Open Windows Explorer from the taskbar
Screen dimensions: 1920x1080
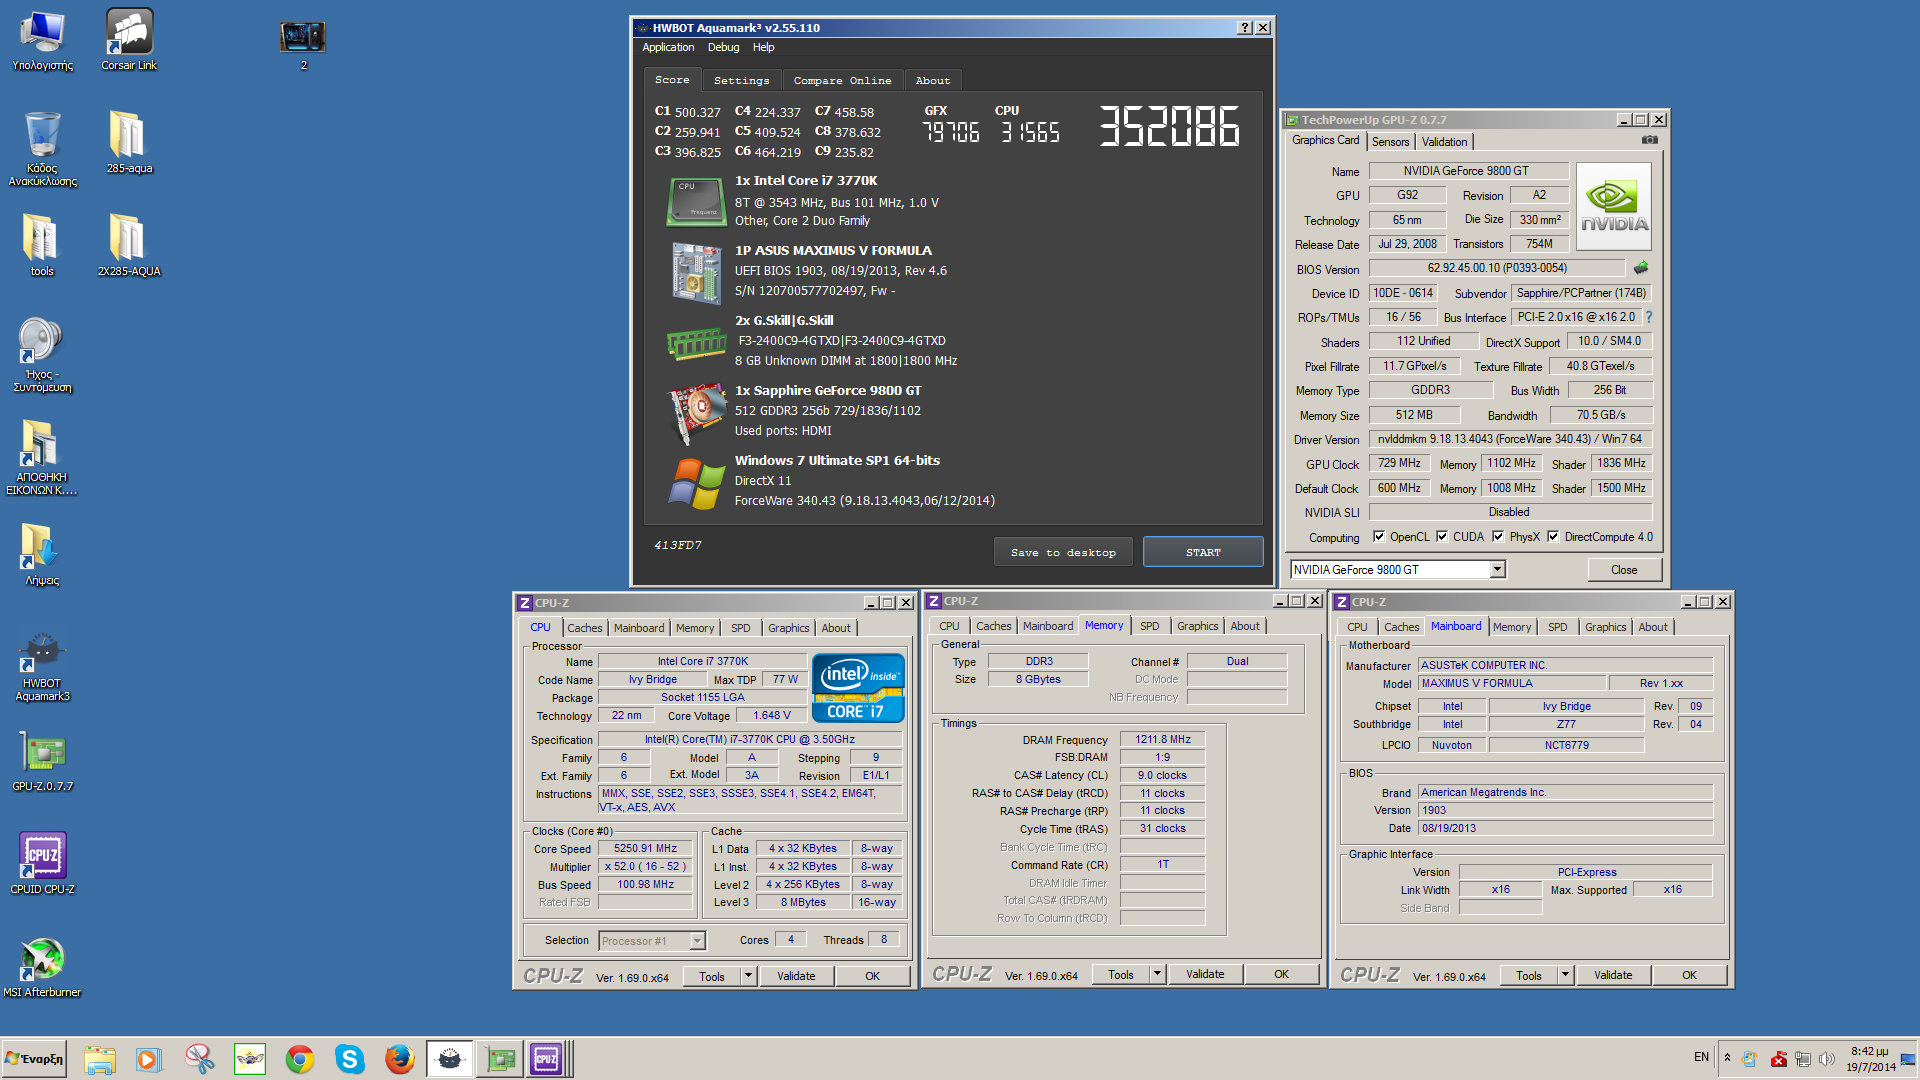(99, 1059)
